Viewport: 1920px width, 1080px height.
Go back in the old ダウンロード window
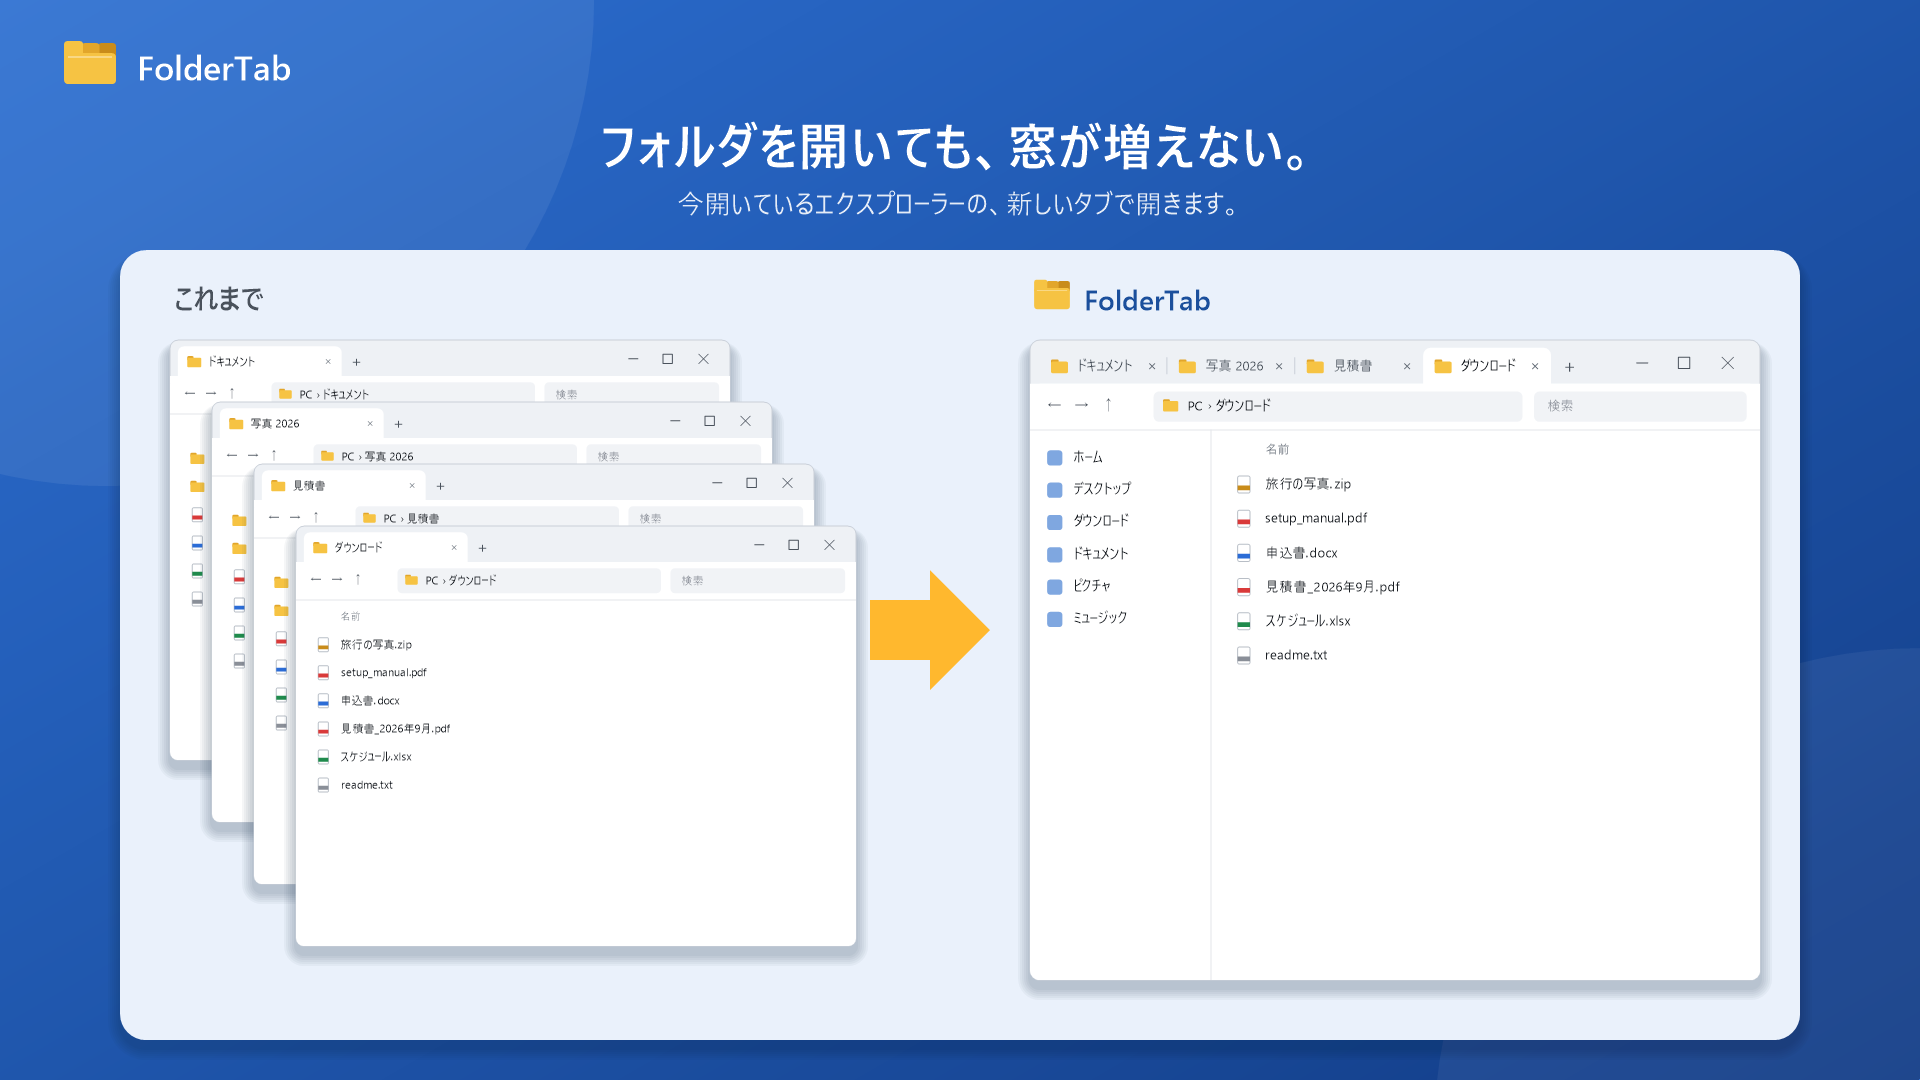pyautogui.click(x=316, y=580)
